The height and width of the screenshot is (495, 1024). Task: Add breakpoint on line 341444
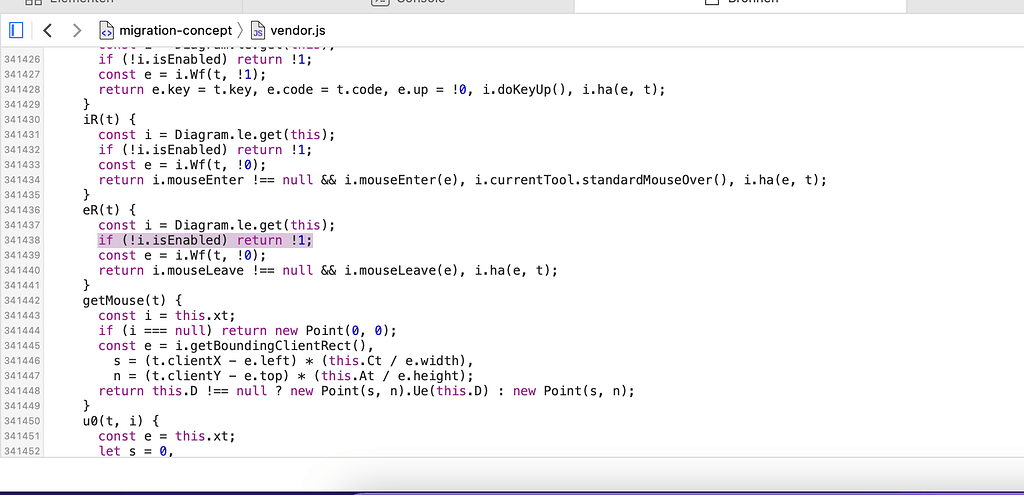[22, 330]
